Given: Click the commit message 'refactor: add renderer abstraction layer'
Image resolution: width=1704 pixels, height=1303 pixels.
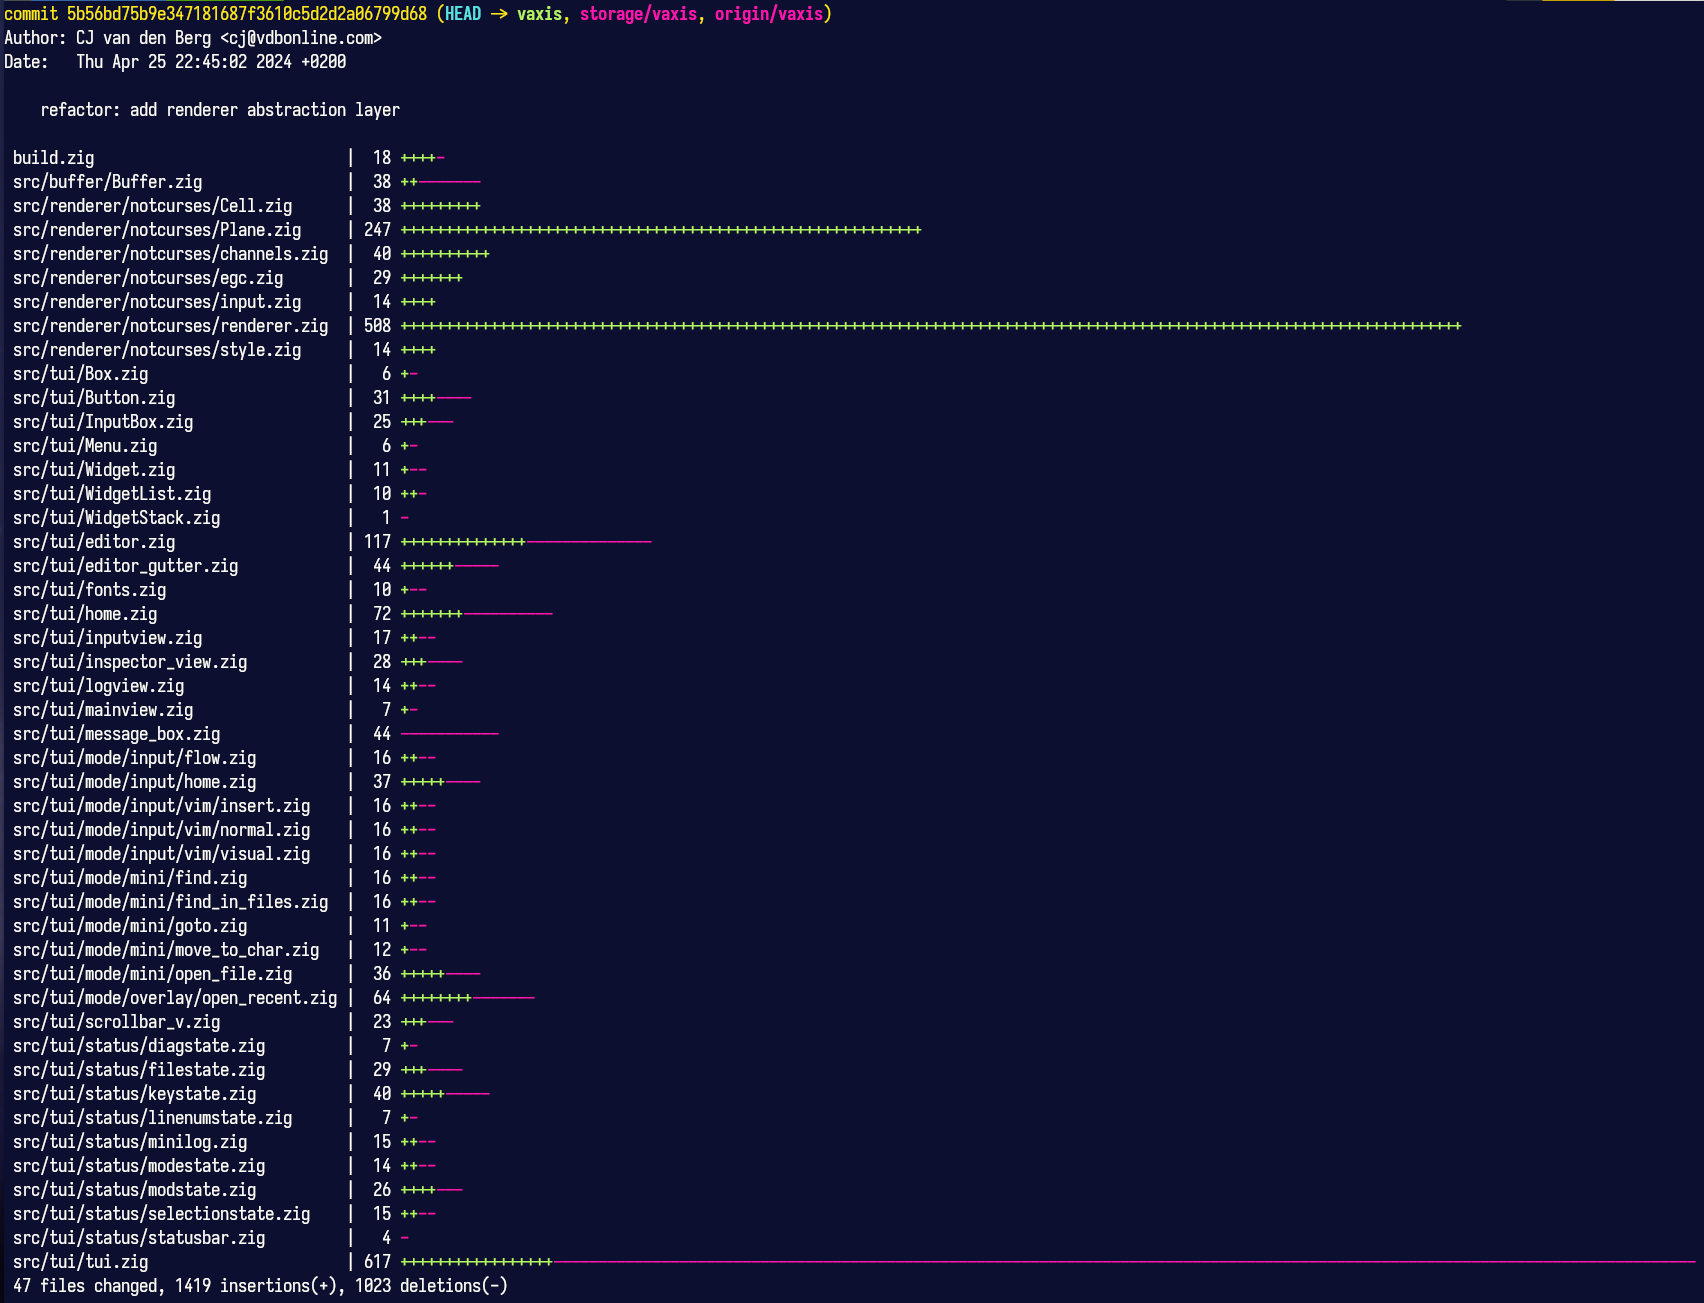Looking at the screenshot, I should tap(220, 110).
